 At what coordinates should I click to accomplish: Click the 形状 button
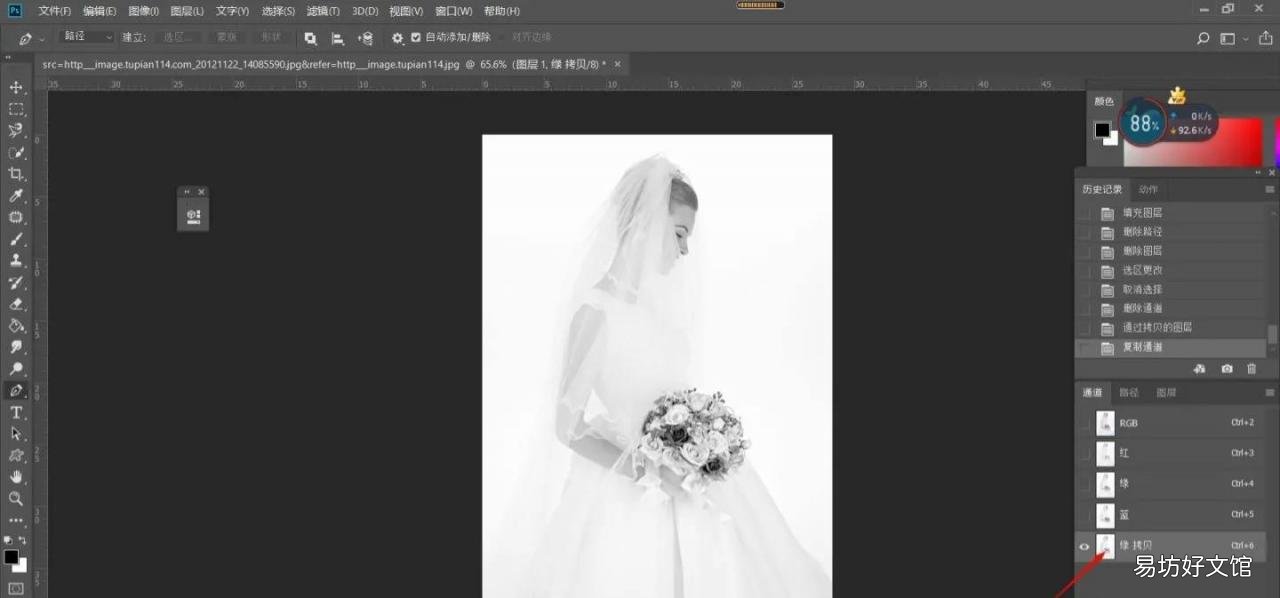(x=271, y=37)
